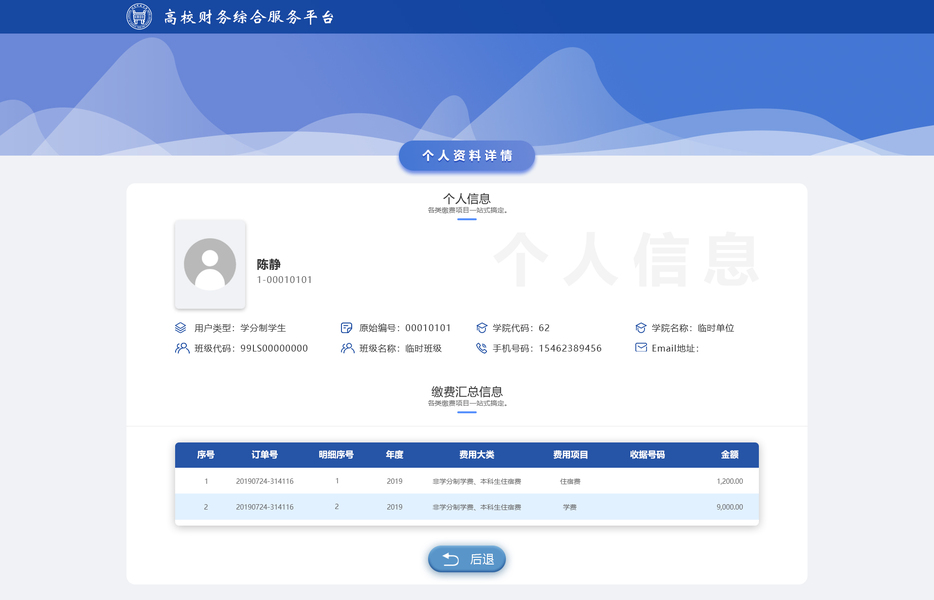The image size is (934, 600).
Task: Click the envelope icon beside Email地址
Action: (641, 347)
